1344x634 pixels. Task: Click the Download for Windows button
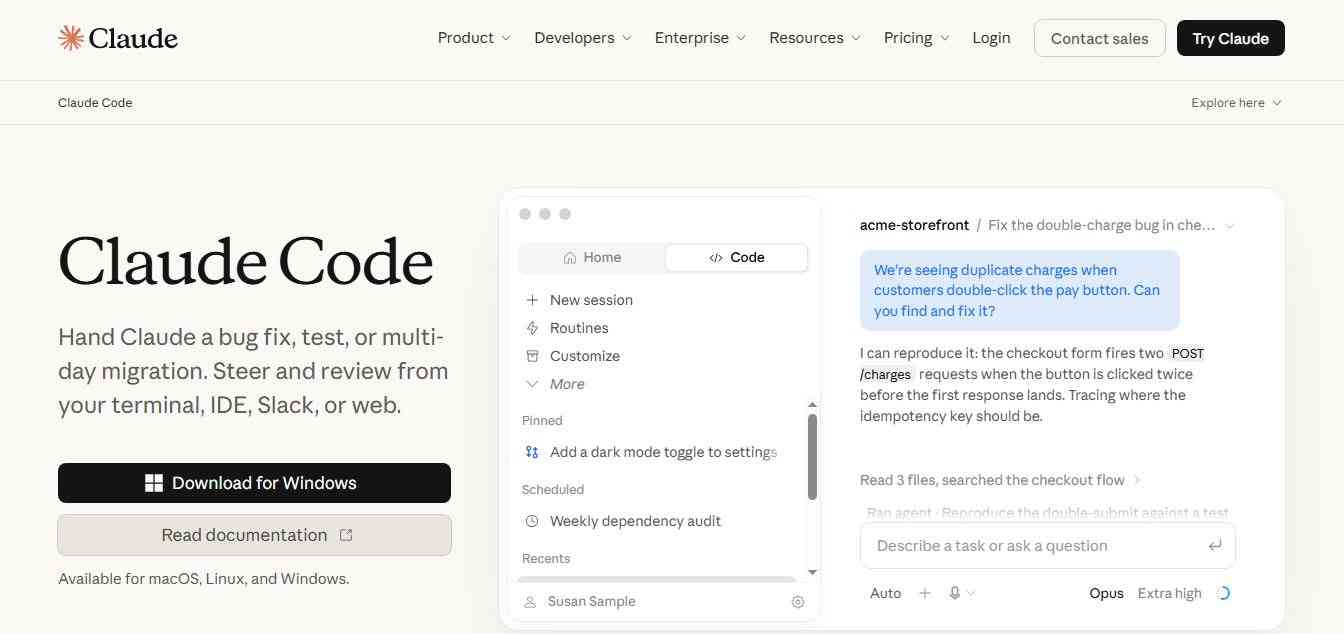254,483
